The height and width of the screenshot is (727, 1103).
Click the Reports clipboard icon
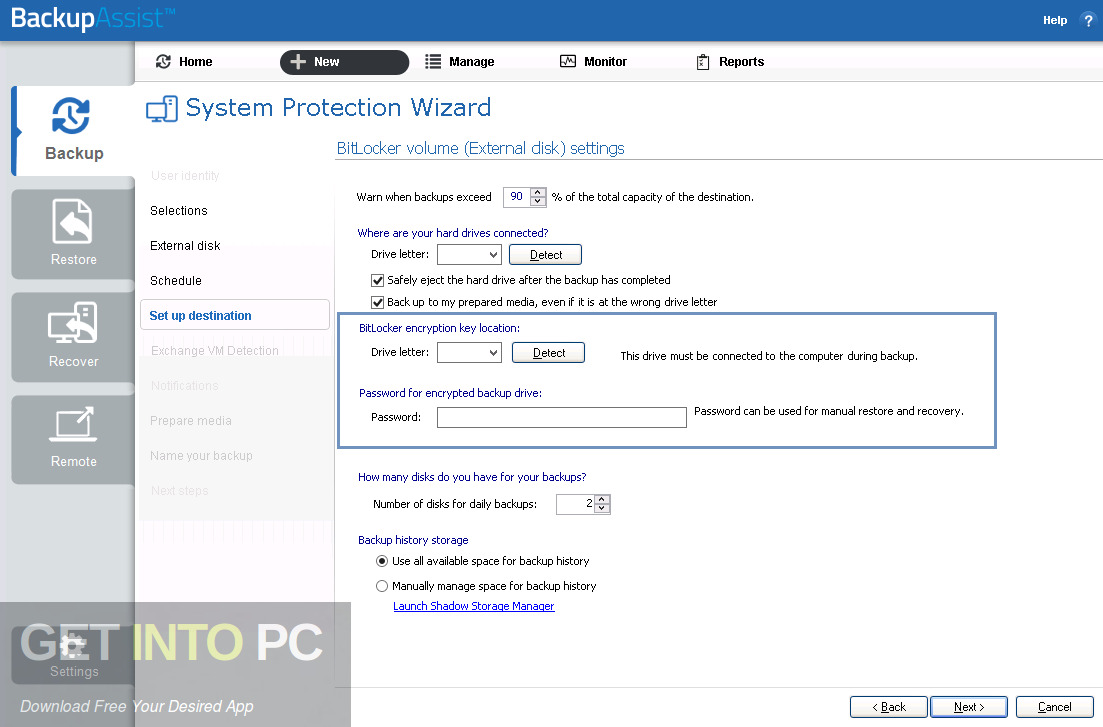pyautogui.click(x=703, y=62)
